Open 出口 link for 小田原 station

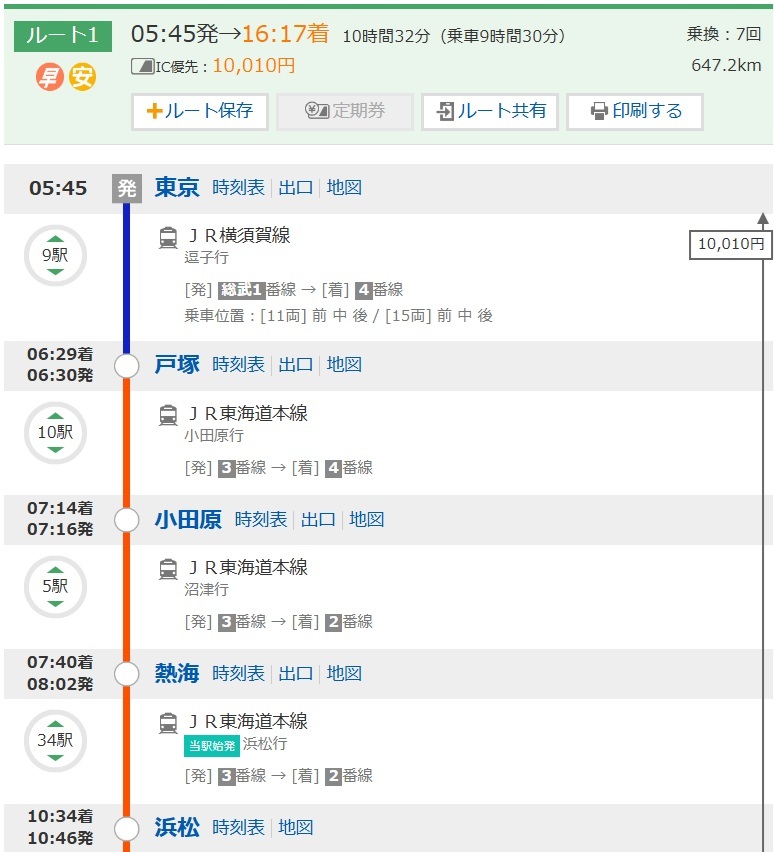click(318, 520)
